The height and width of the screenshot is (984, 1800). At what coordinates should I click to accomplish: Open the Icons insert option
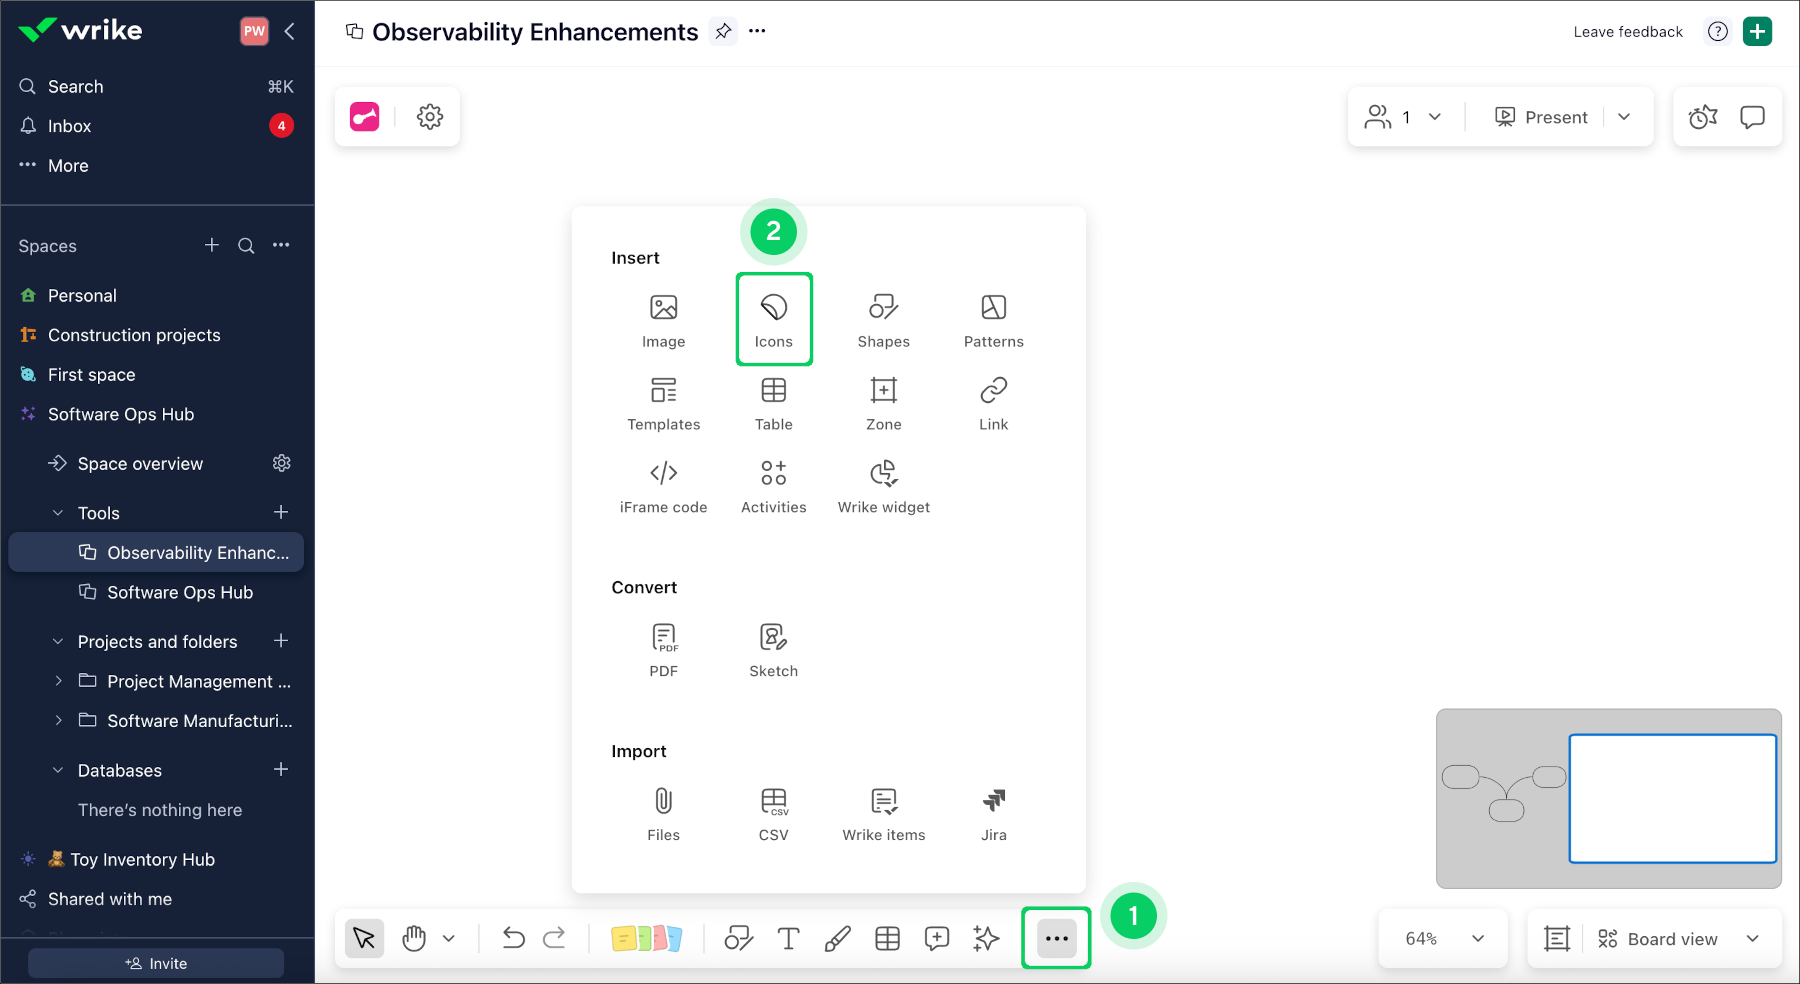pos(774,320)
